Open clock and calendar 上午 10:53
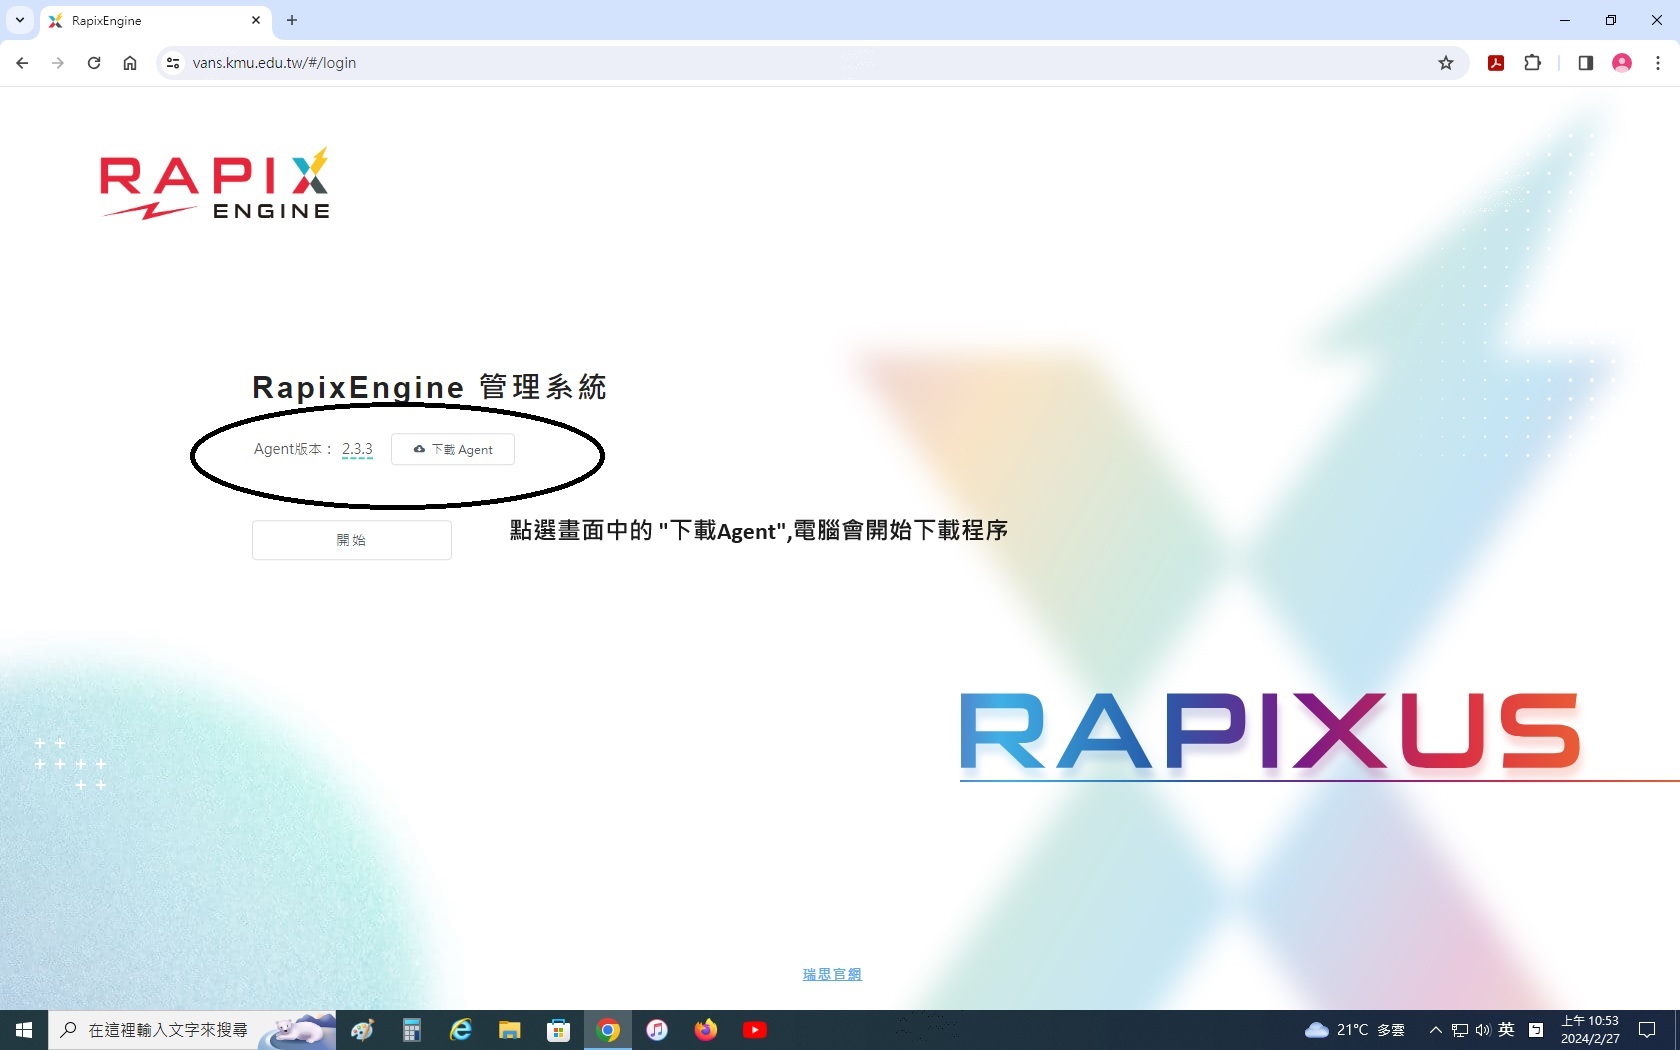This screenshot has width=1680, height=1050. (1590, 1030)
